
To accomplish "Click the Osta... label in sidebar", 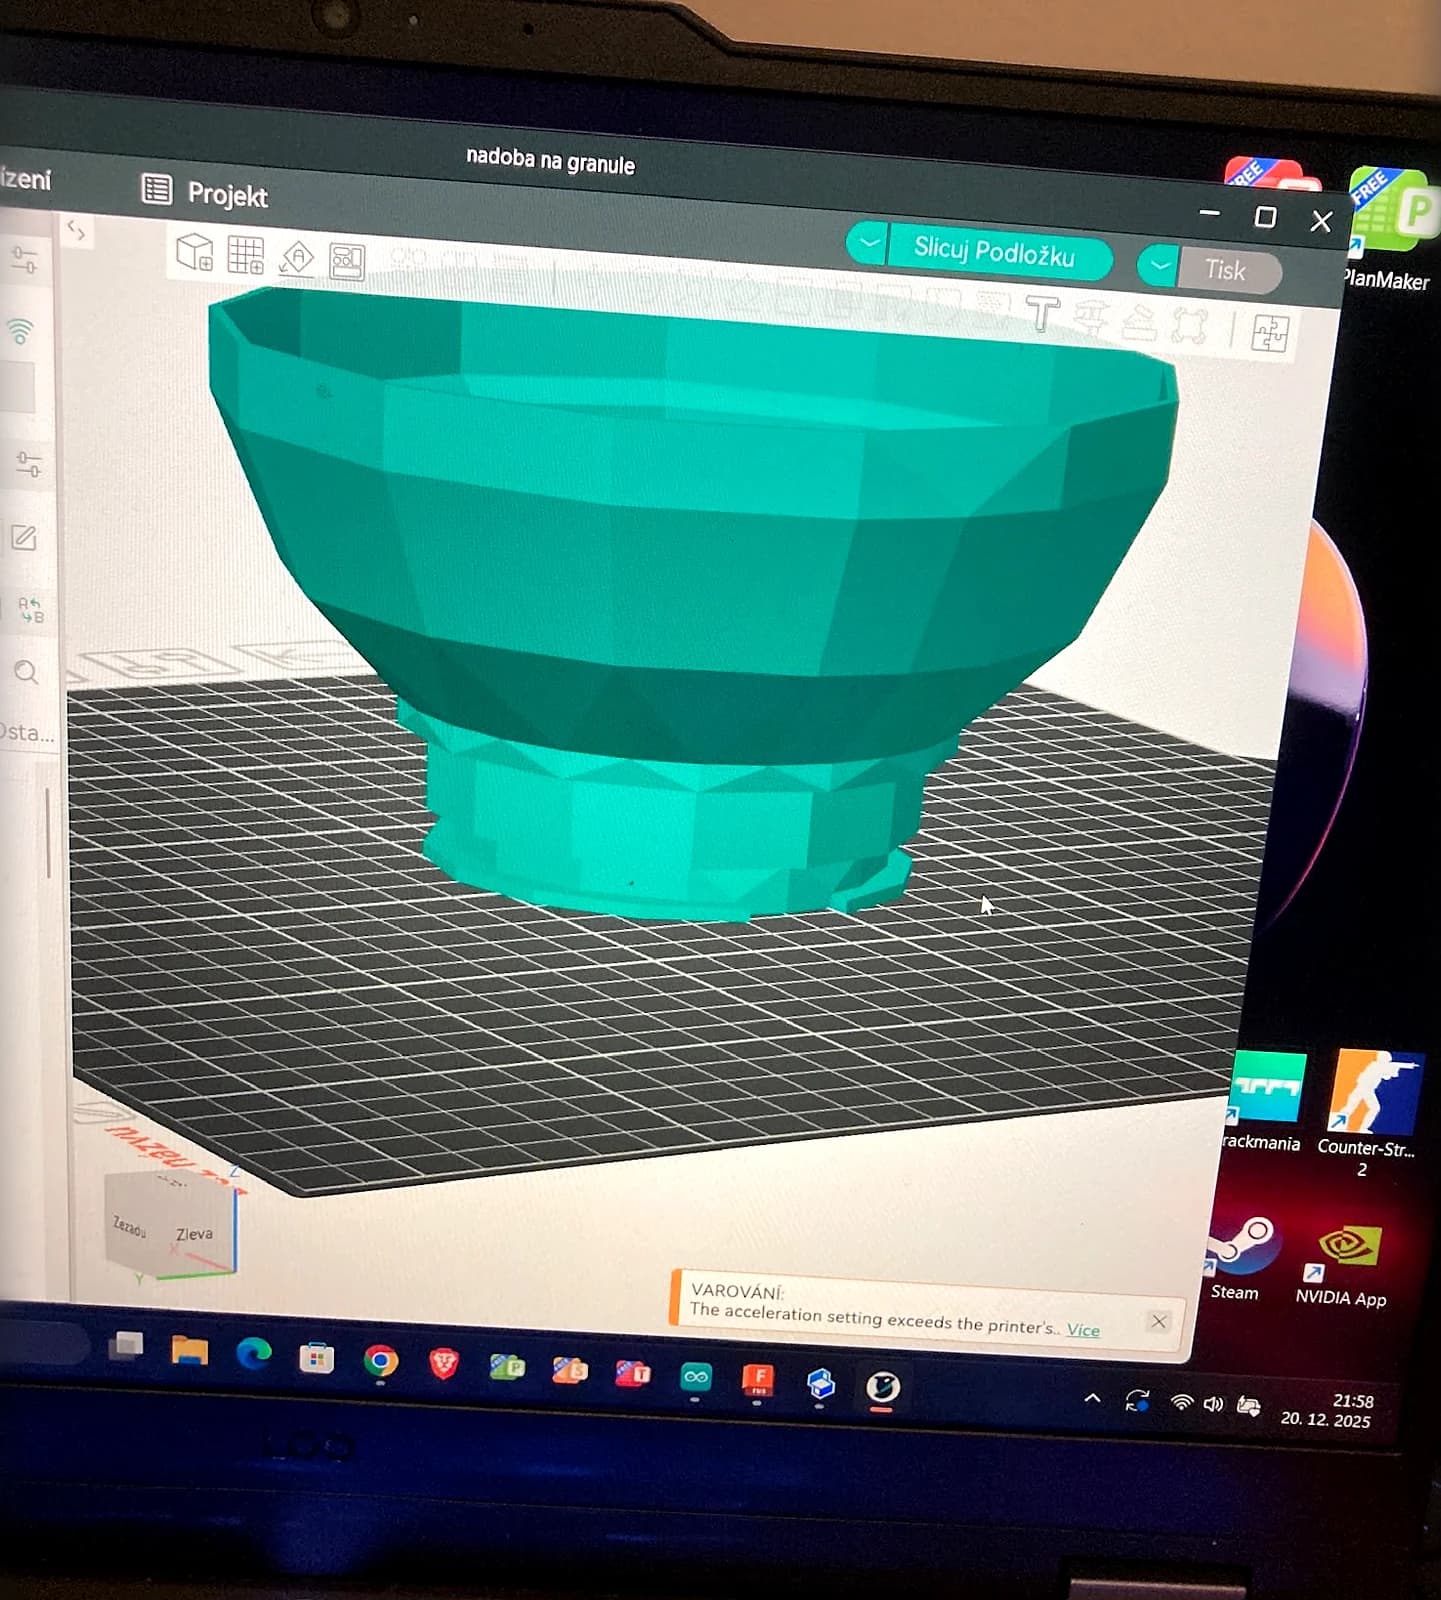I will click(27, 733).
